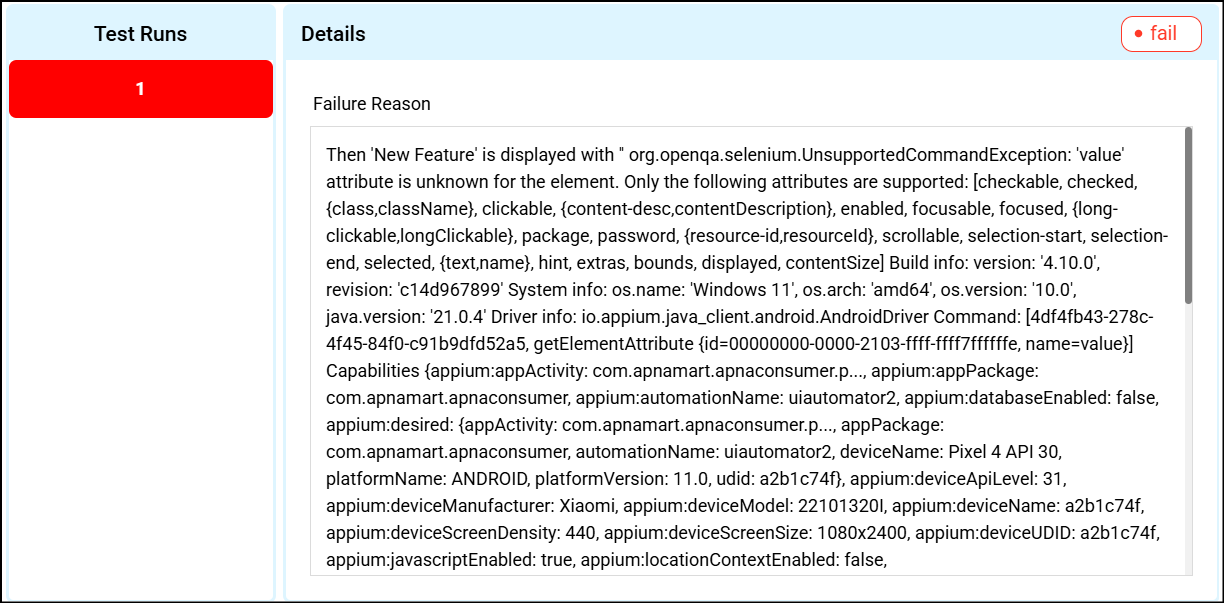Click the Failure Reason label
The image size is (1224, 603).
coord(372,104)
